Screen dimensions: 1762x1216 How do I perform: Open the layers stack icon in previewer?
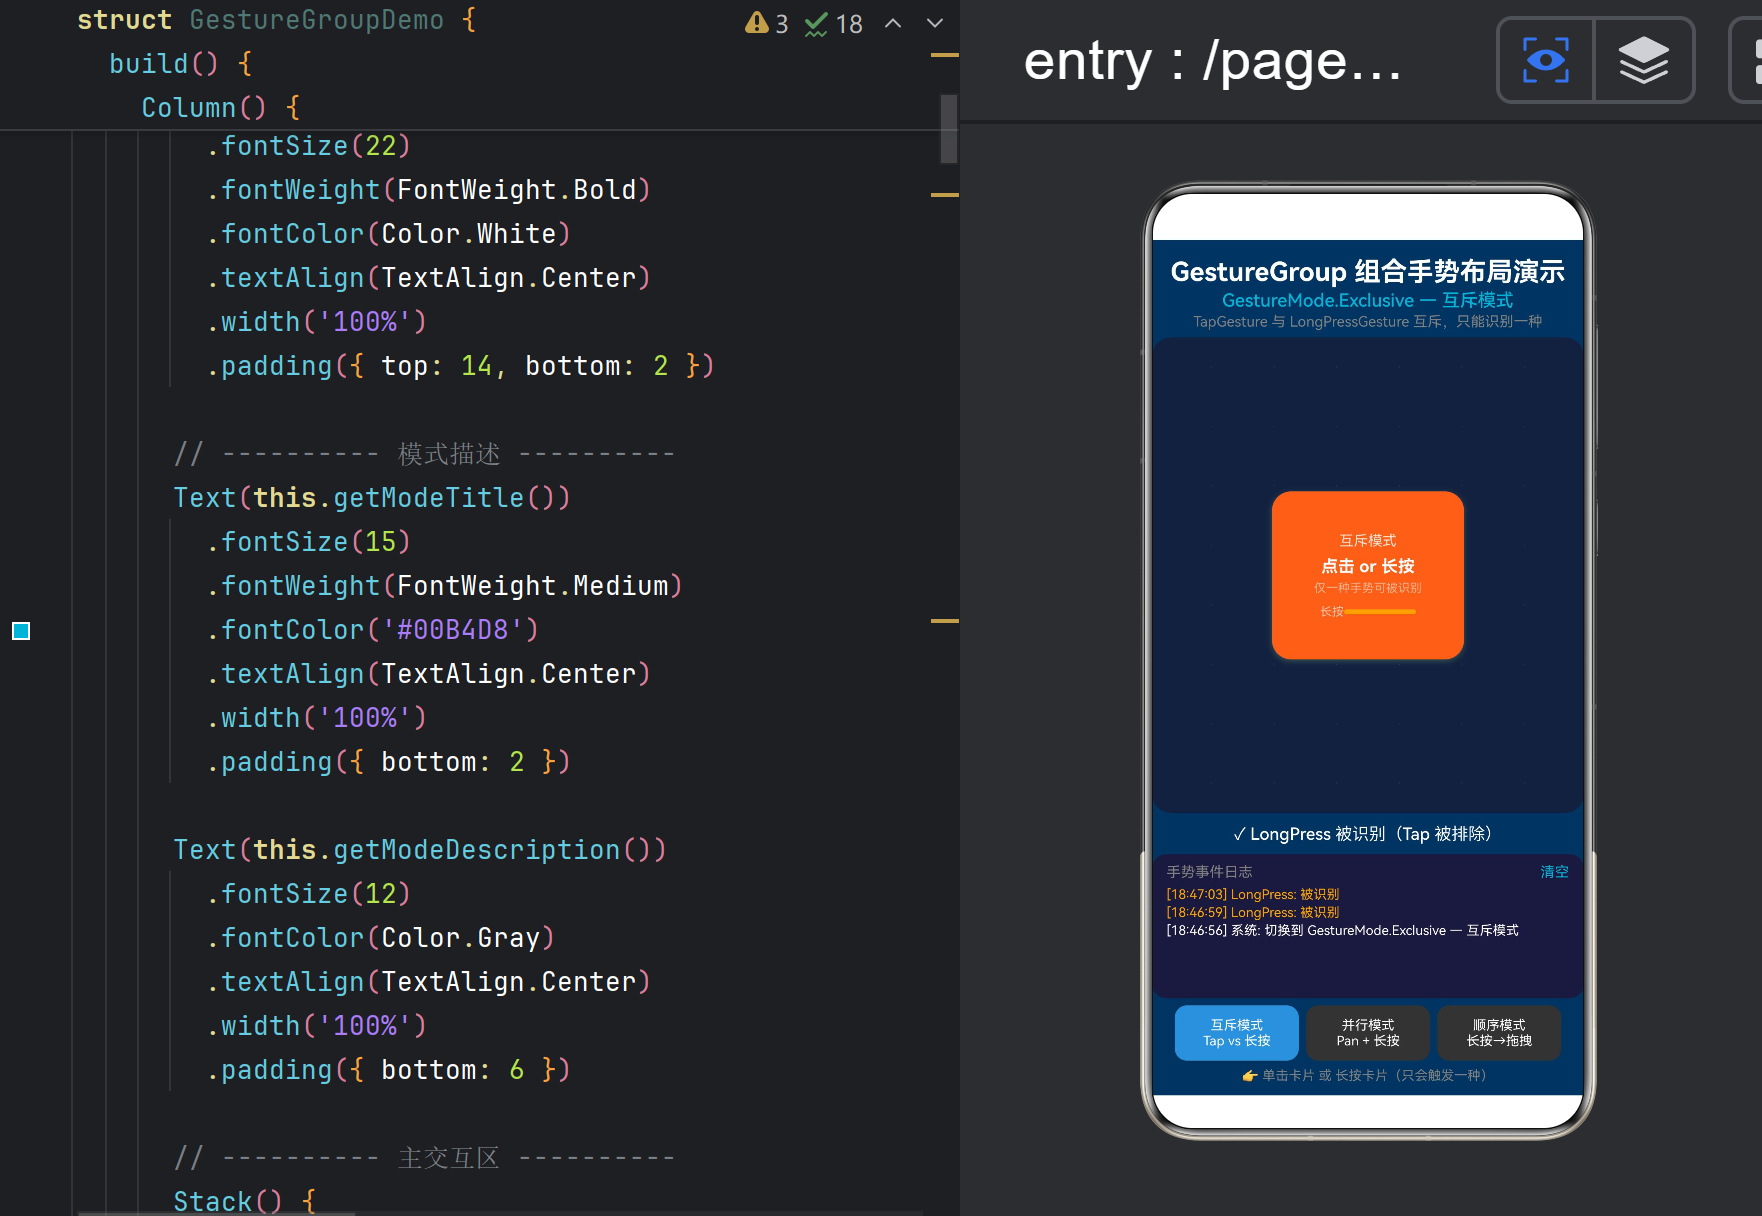click(1643, 60)
